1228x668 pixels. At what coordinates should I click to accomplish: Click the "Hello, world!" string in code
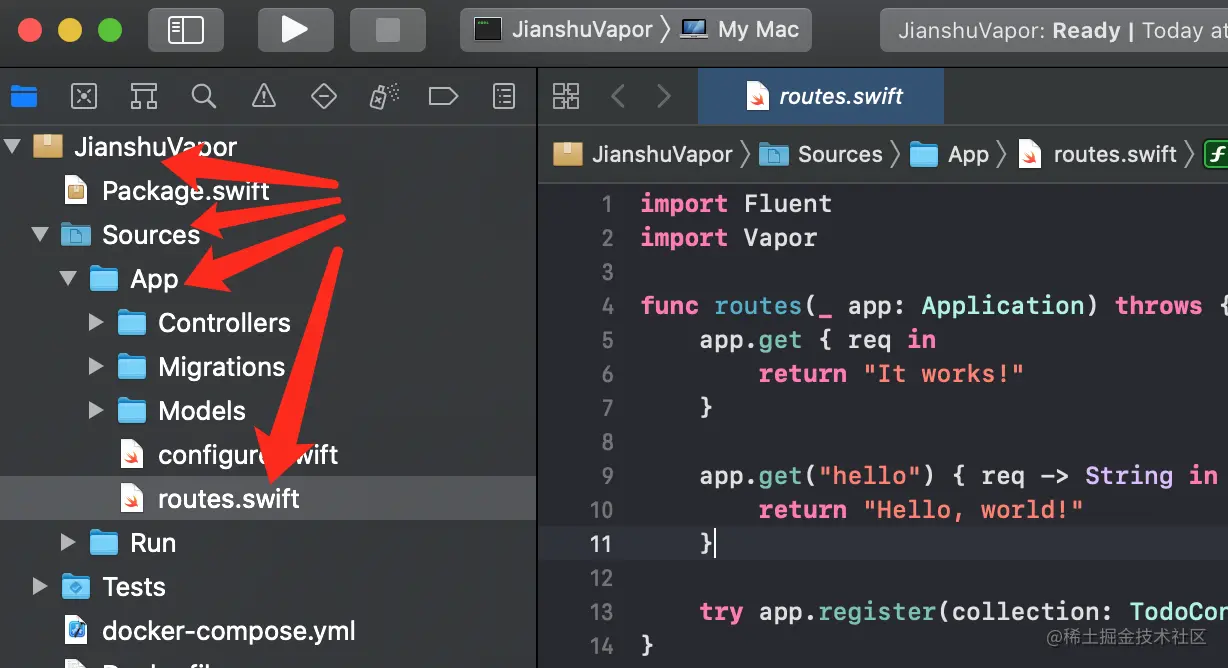pos(973,510)
